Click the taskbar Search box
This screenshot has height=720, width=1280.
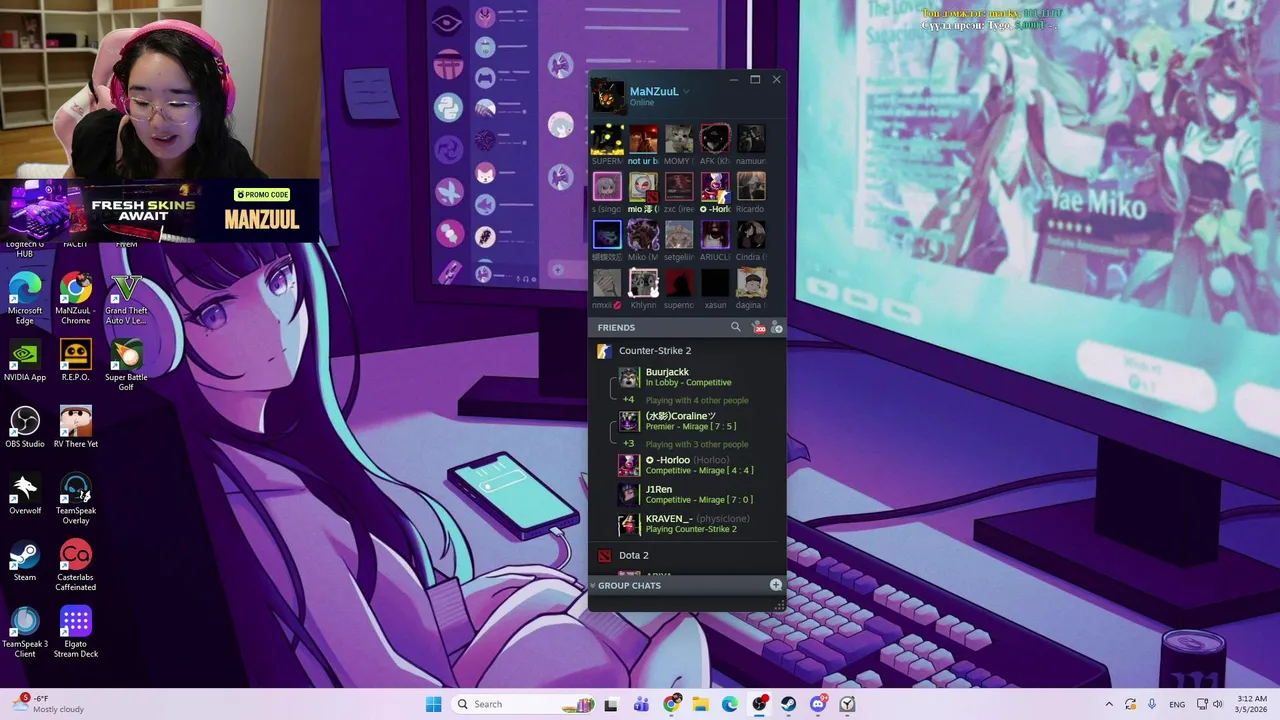[x=523, y=704]
